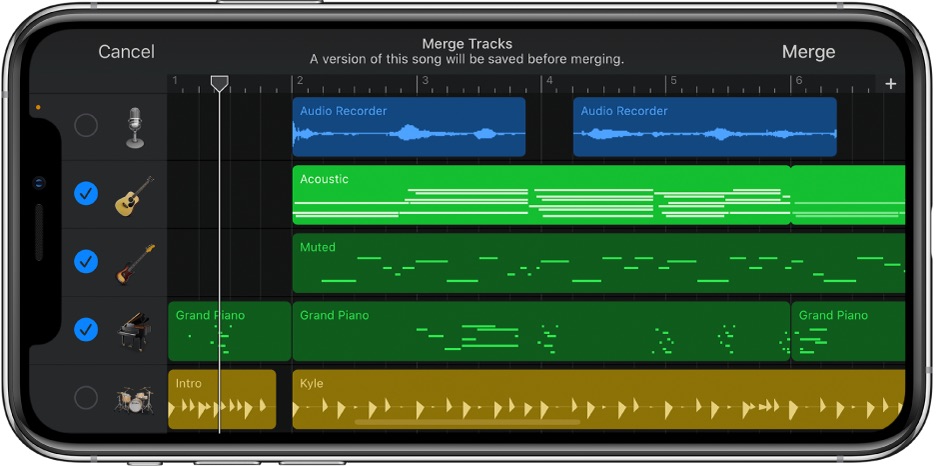
Task: Tap the acoustic guitar track icon
Action: point(134,196)
